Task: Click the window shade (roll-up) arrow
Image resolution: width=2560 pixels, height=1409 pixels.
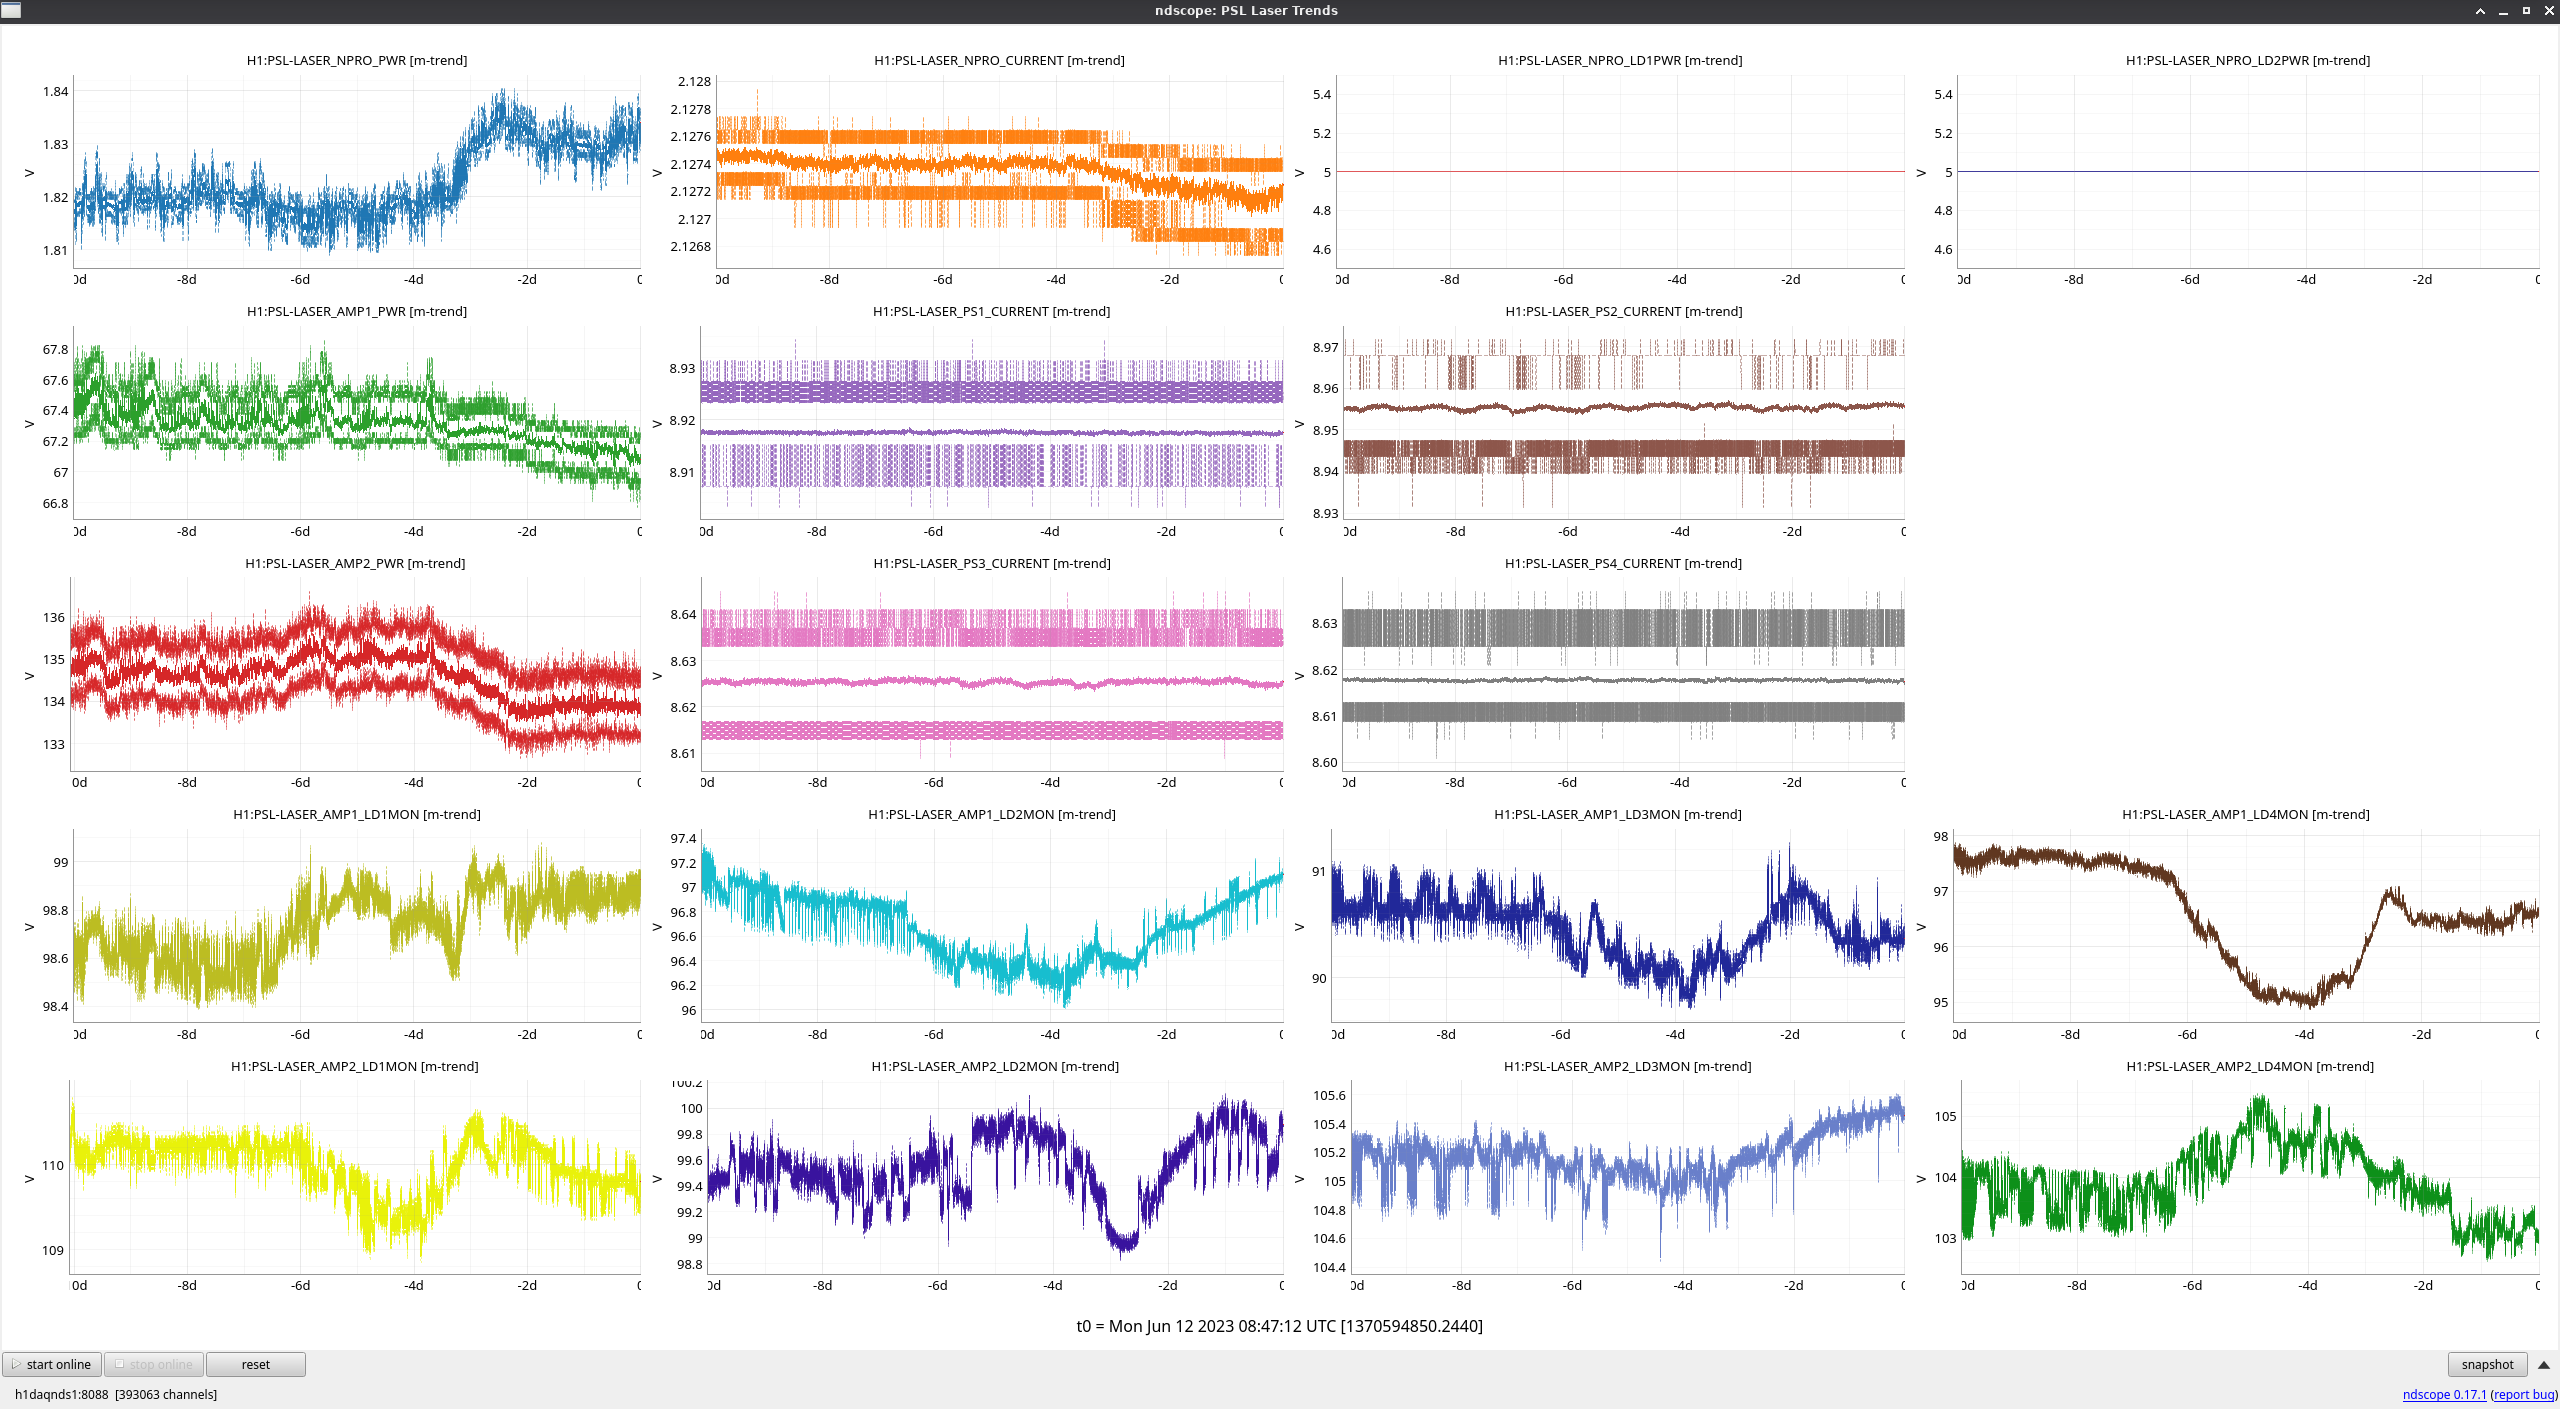Action: (2480, 11)
